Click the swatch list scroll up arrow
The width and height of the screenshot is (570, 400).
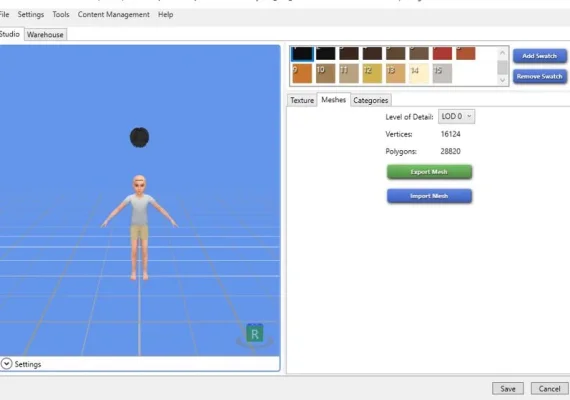[502, 53]
